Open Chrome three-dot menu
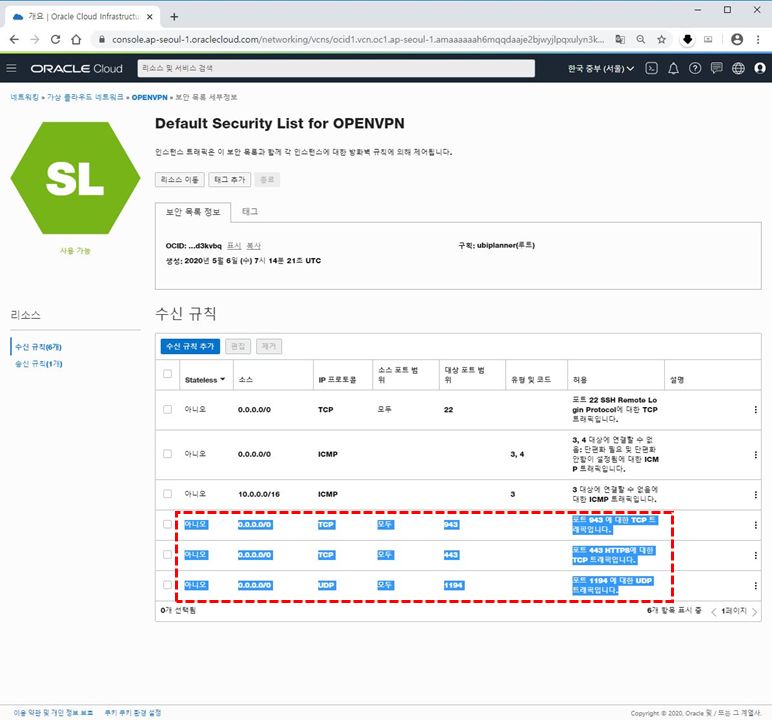Screen dimensions: 772x720 [758, 39]
